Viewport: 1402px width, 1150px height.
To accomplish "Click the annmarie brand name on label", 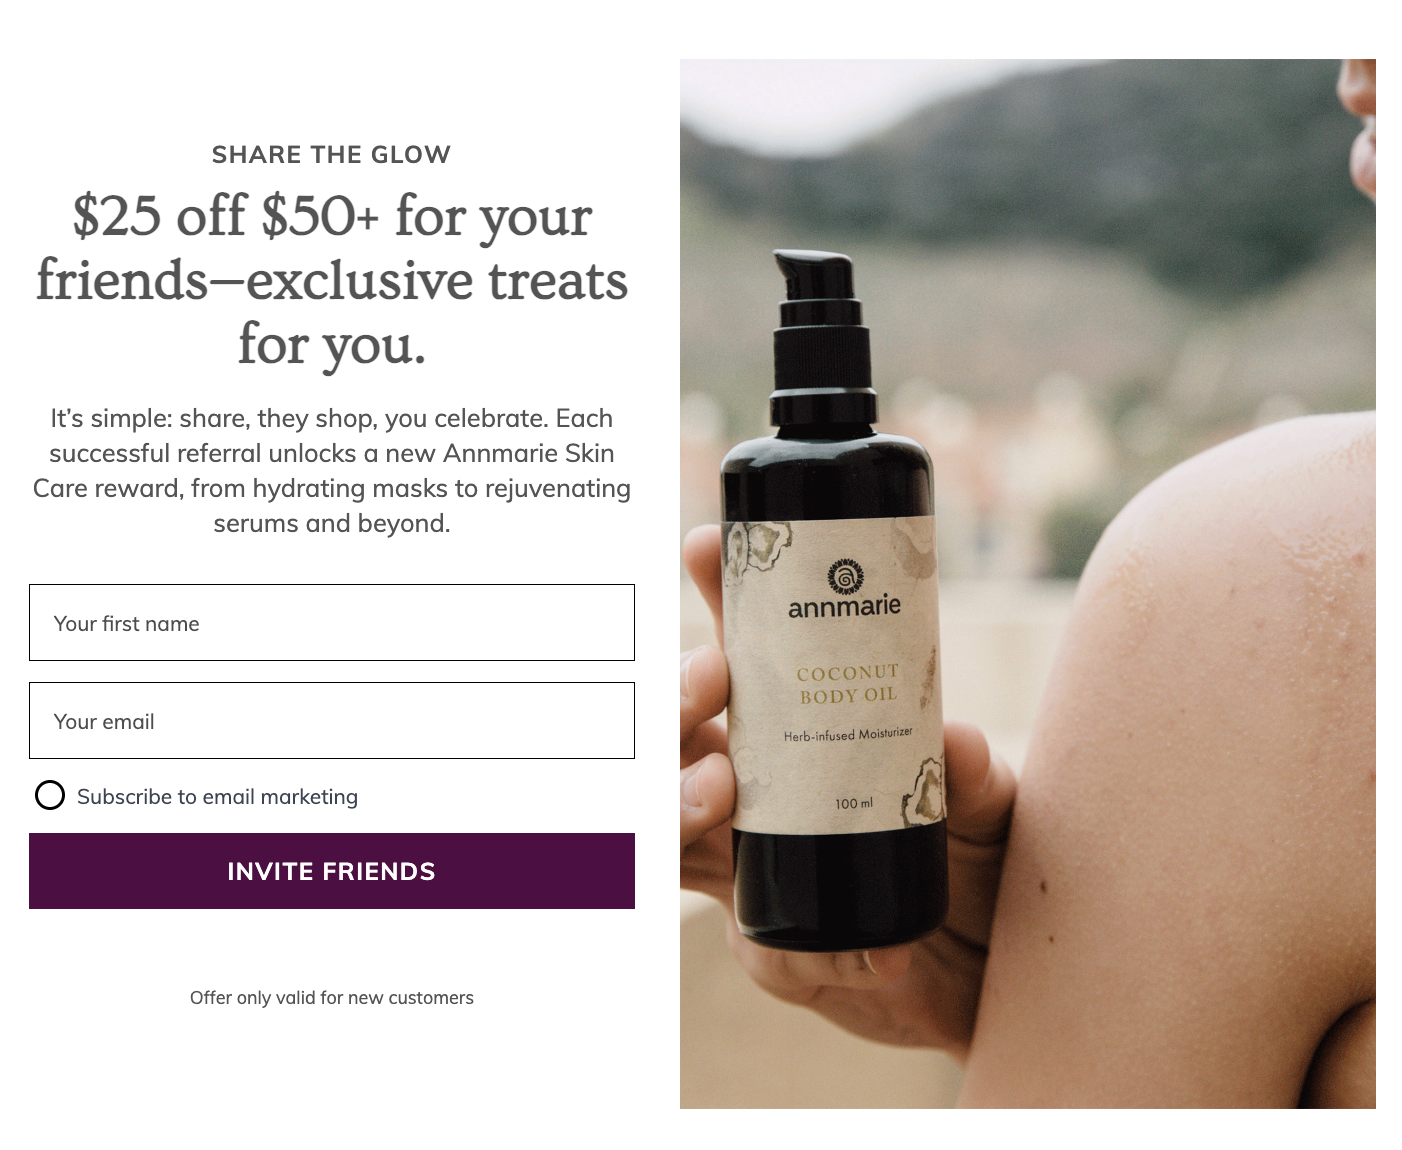I will click(844, 606).
